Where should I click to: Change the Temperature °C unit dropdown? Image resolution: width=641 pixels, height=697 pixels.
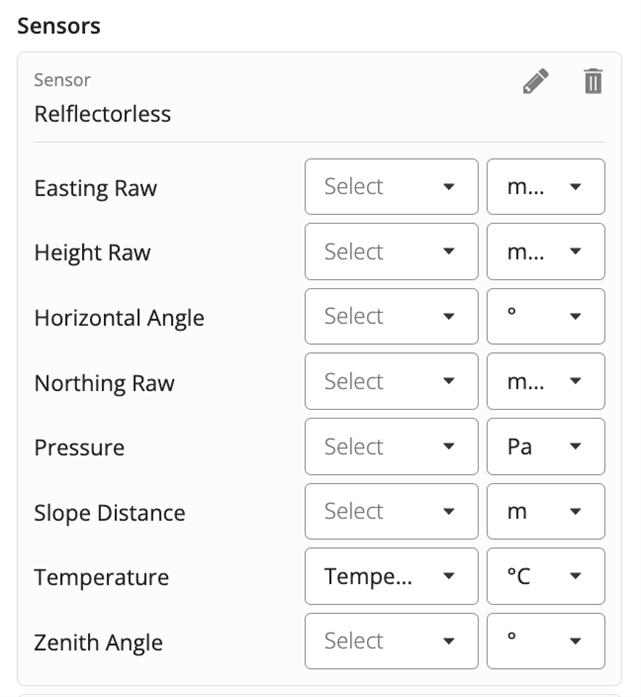546,576
